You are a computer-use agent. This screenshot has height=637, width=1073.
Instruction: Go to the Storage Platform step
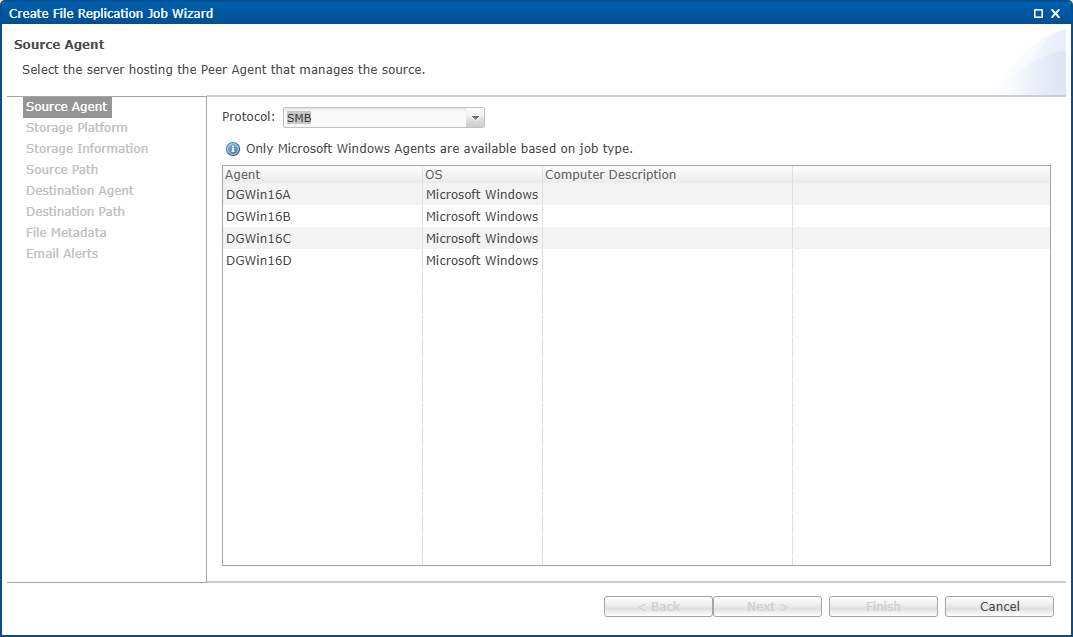pyautogui.click(x=77, y=128)
